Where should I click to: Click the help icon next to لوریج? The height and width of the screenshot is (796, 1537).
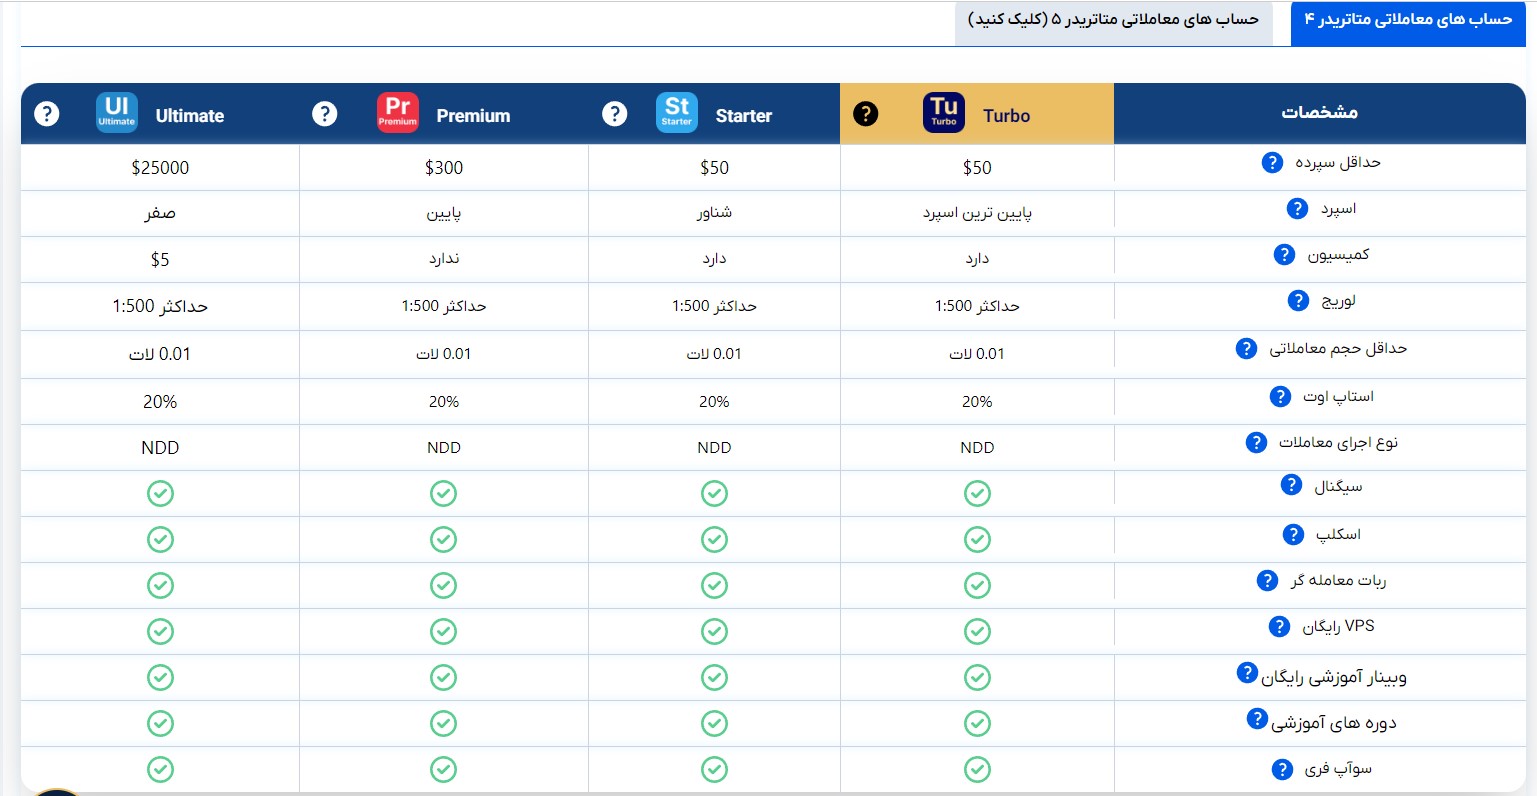click(1298, 300)
